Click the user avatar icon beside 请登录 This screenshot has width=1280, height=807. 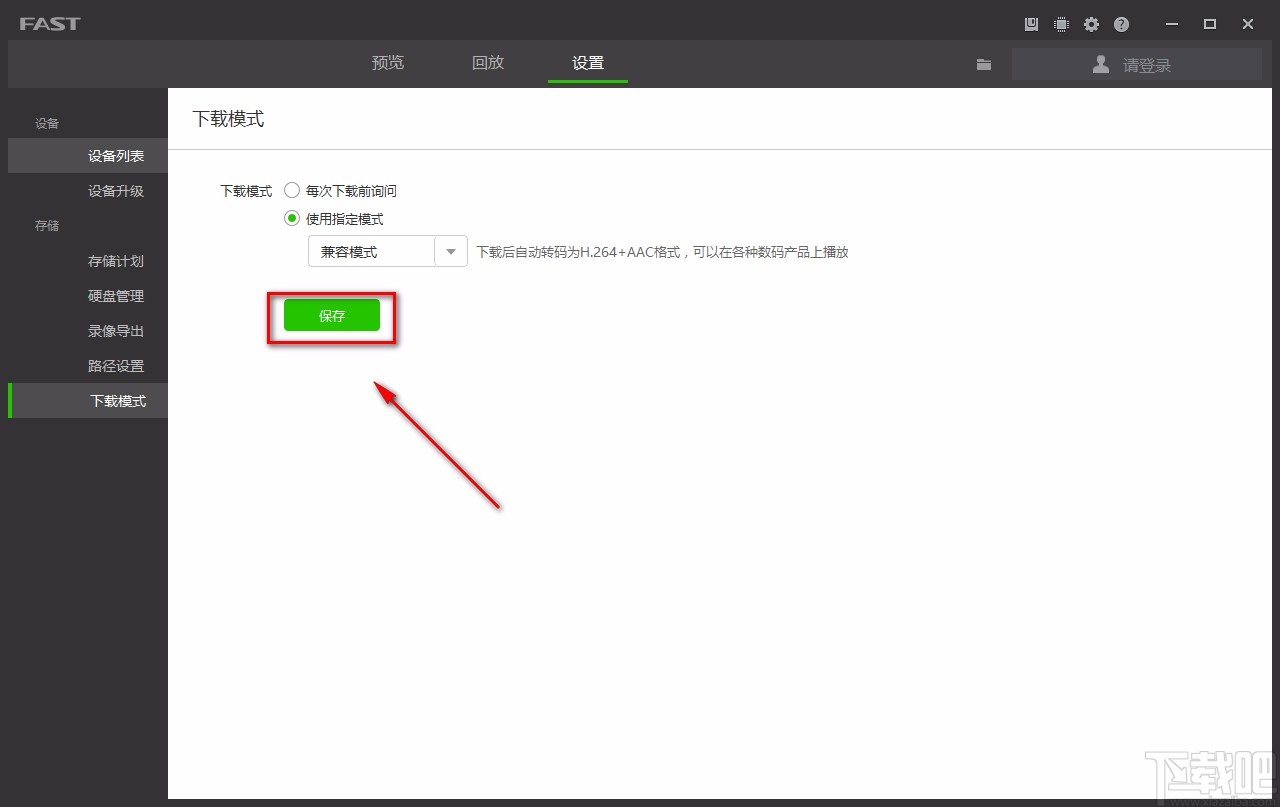1100,63
